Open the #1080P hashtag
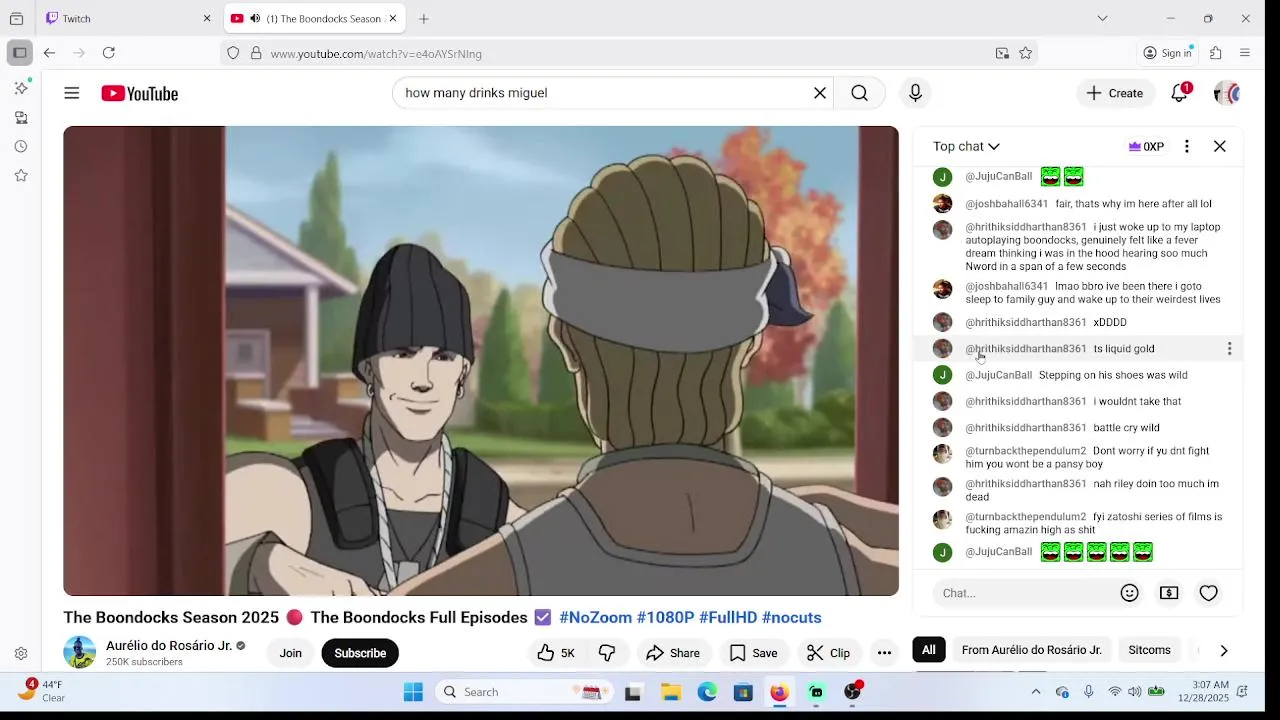 (665, 618)
